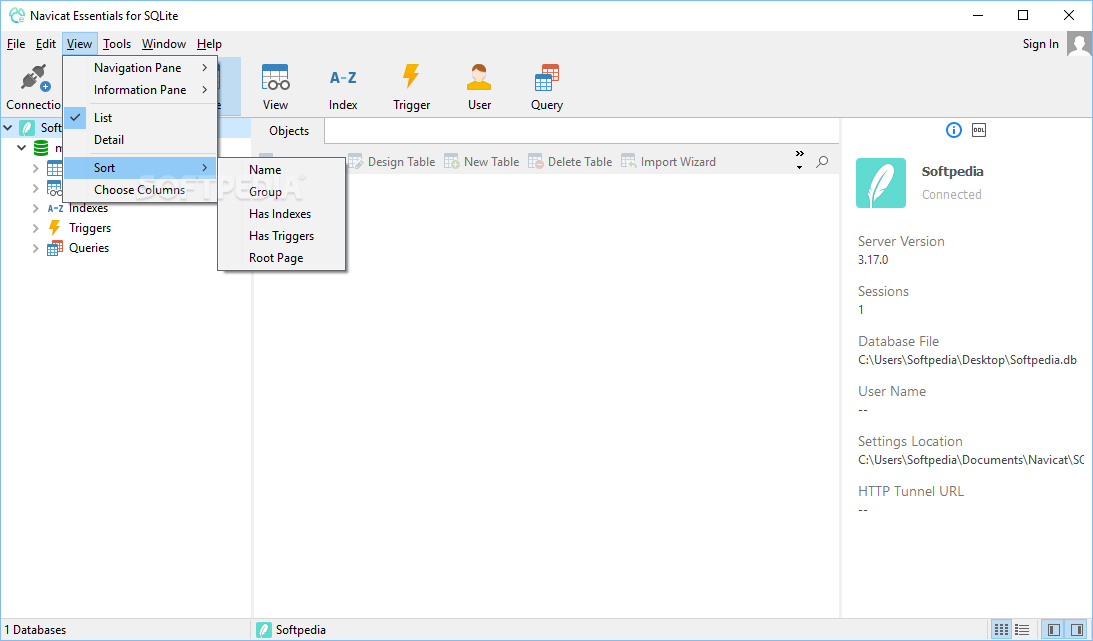This screenshot has height=641, width=1093.
Task: Click the search magnifier icon
Action: click(823, 162)
